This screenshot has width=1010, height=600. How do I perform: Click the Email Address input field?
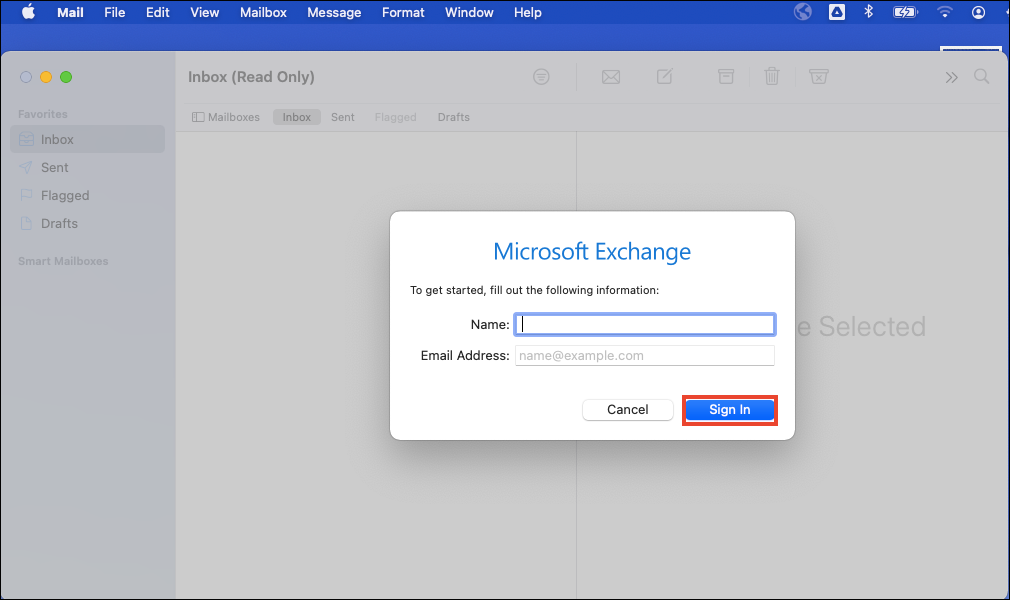coord(645,355)
